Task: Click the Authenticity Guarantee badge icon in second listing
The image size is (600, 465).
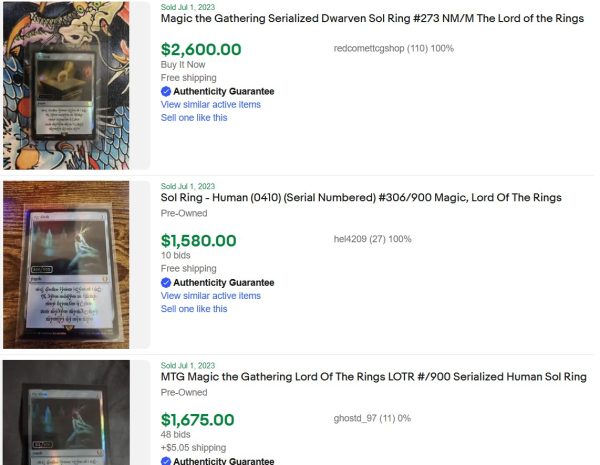Action: 166,283
